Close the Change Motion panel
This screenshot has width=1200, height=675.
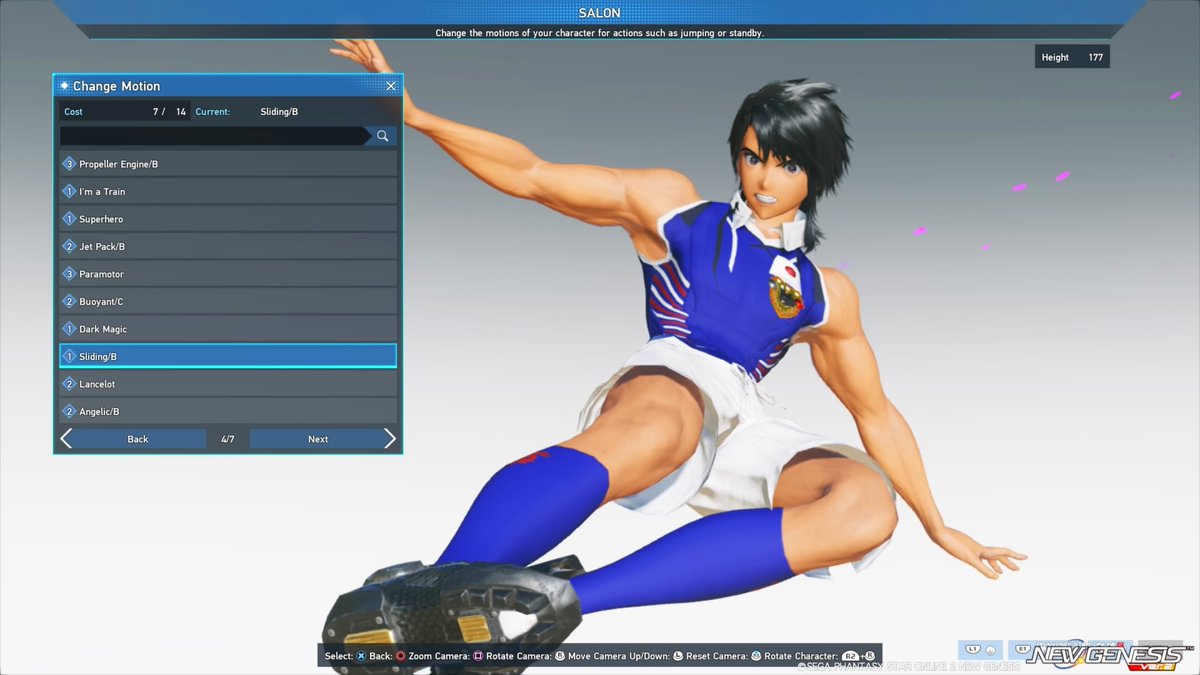(391, 86)
